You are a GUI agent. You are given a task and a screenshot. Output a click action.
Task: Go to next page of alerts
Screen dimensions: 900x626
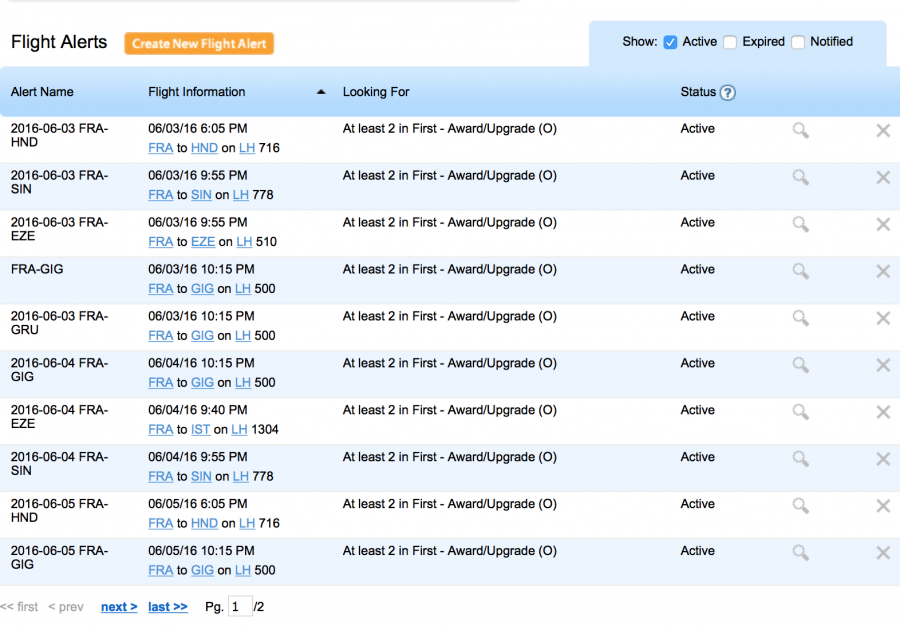[119, 607]
